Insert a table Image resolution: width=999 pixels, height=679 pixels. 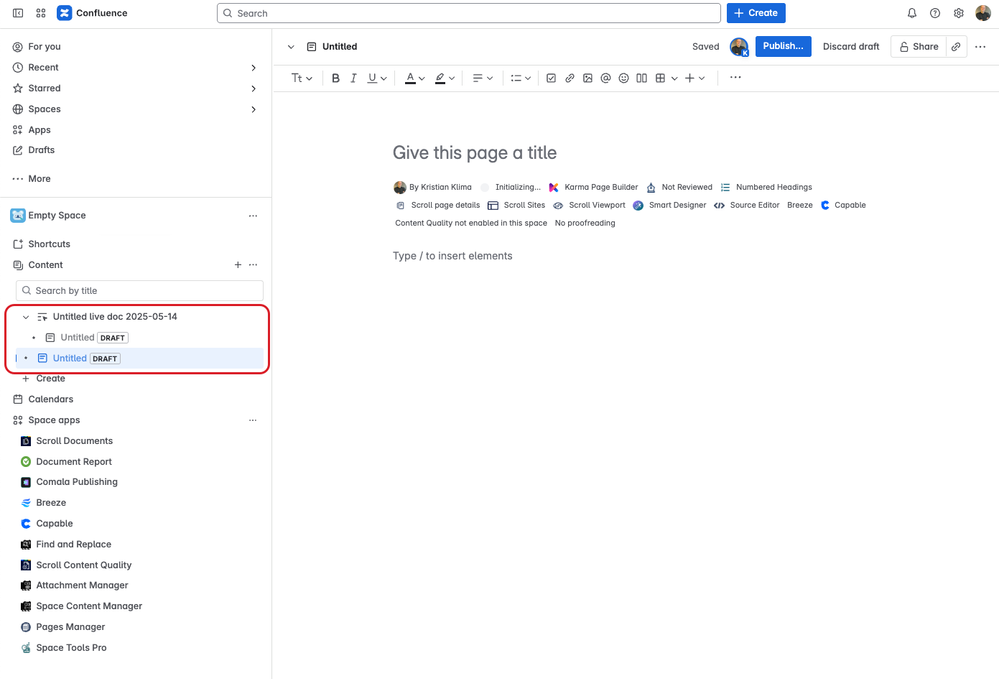660,78
